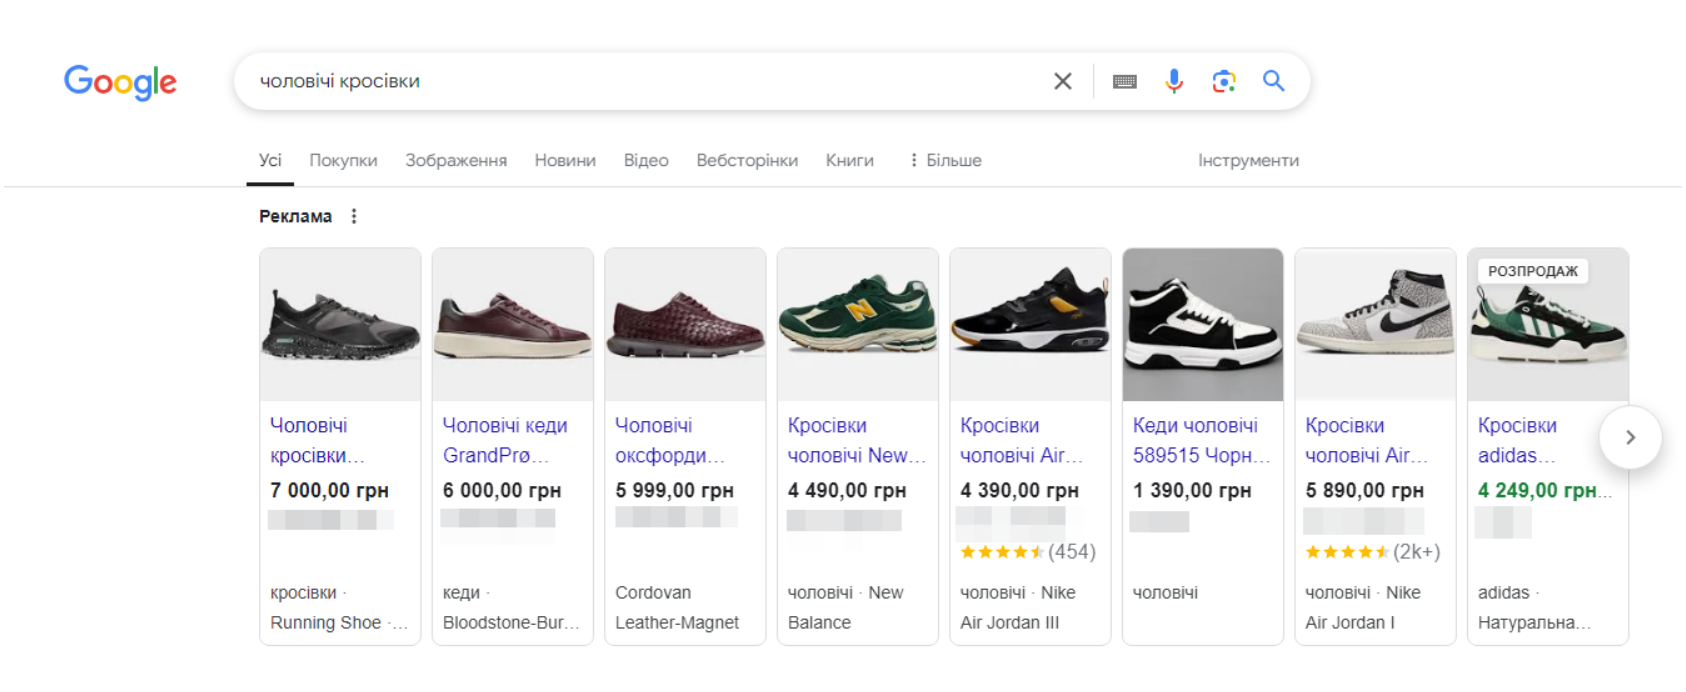1686x692 pixels.
Task: Open the on-screen keyboard icon
Action: click(1124, 81)
